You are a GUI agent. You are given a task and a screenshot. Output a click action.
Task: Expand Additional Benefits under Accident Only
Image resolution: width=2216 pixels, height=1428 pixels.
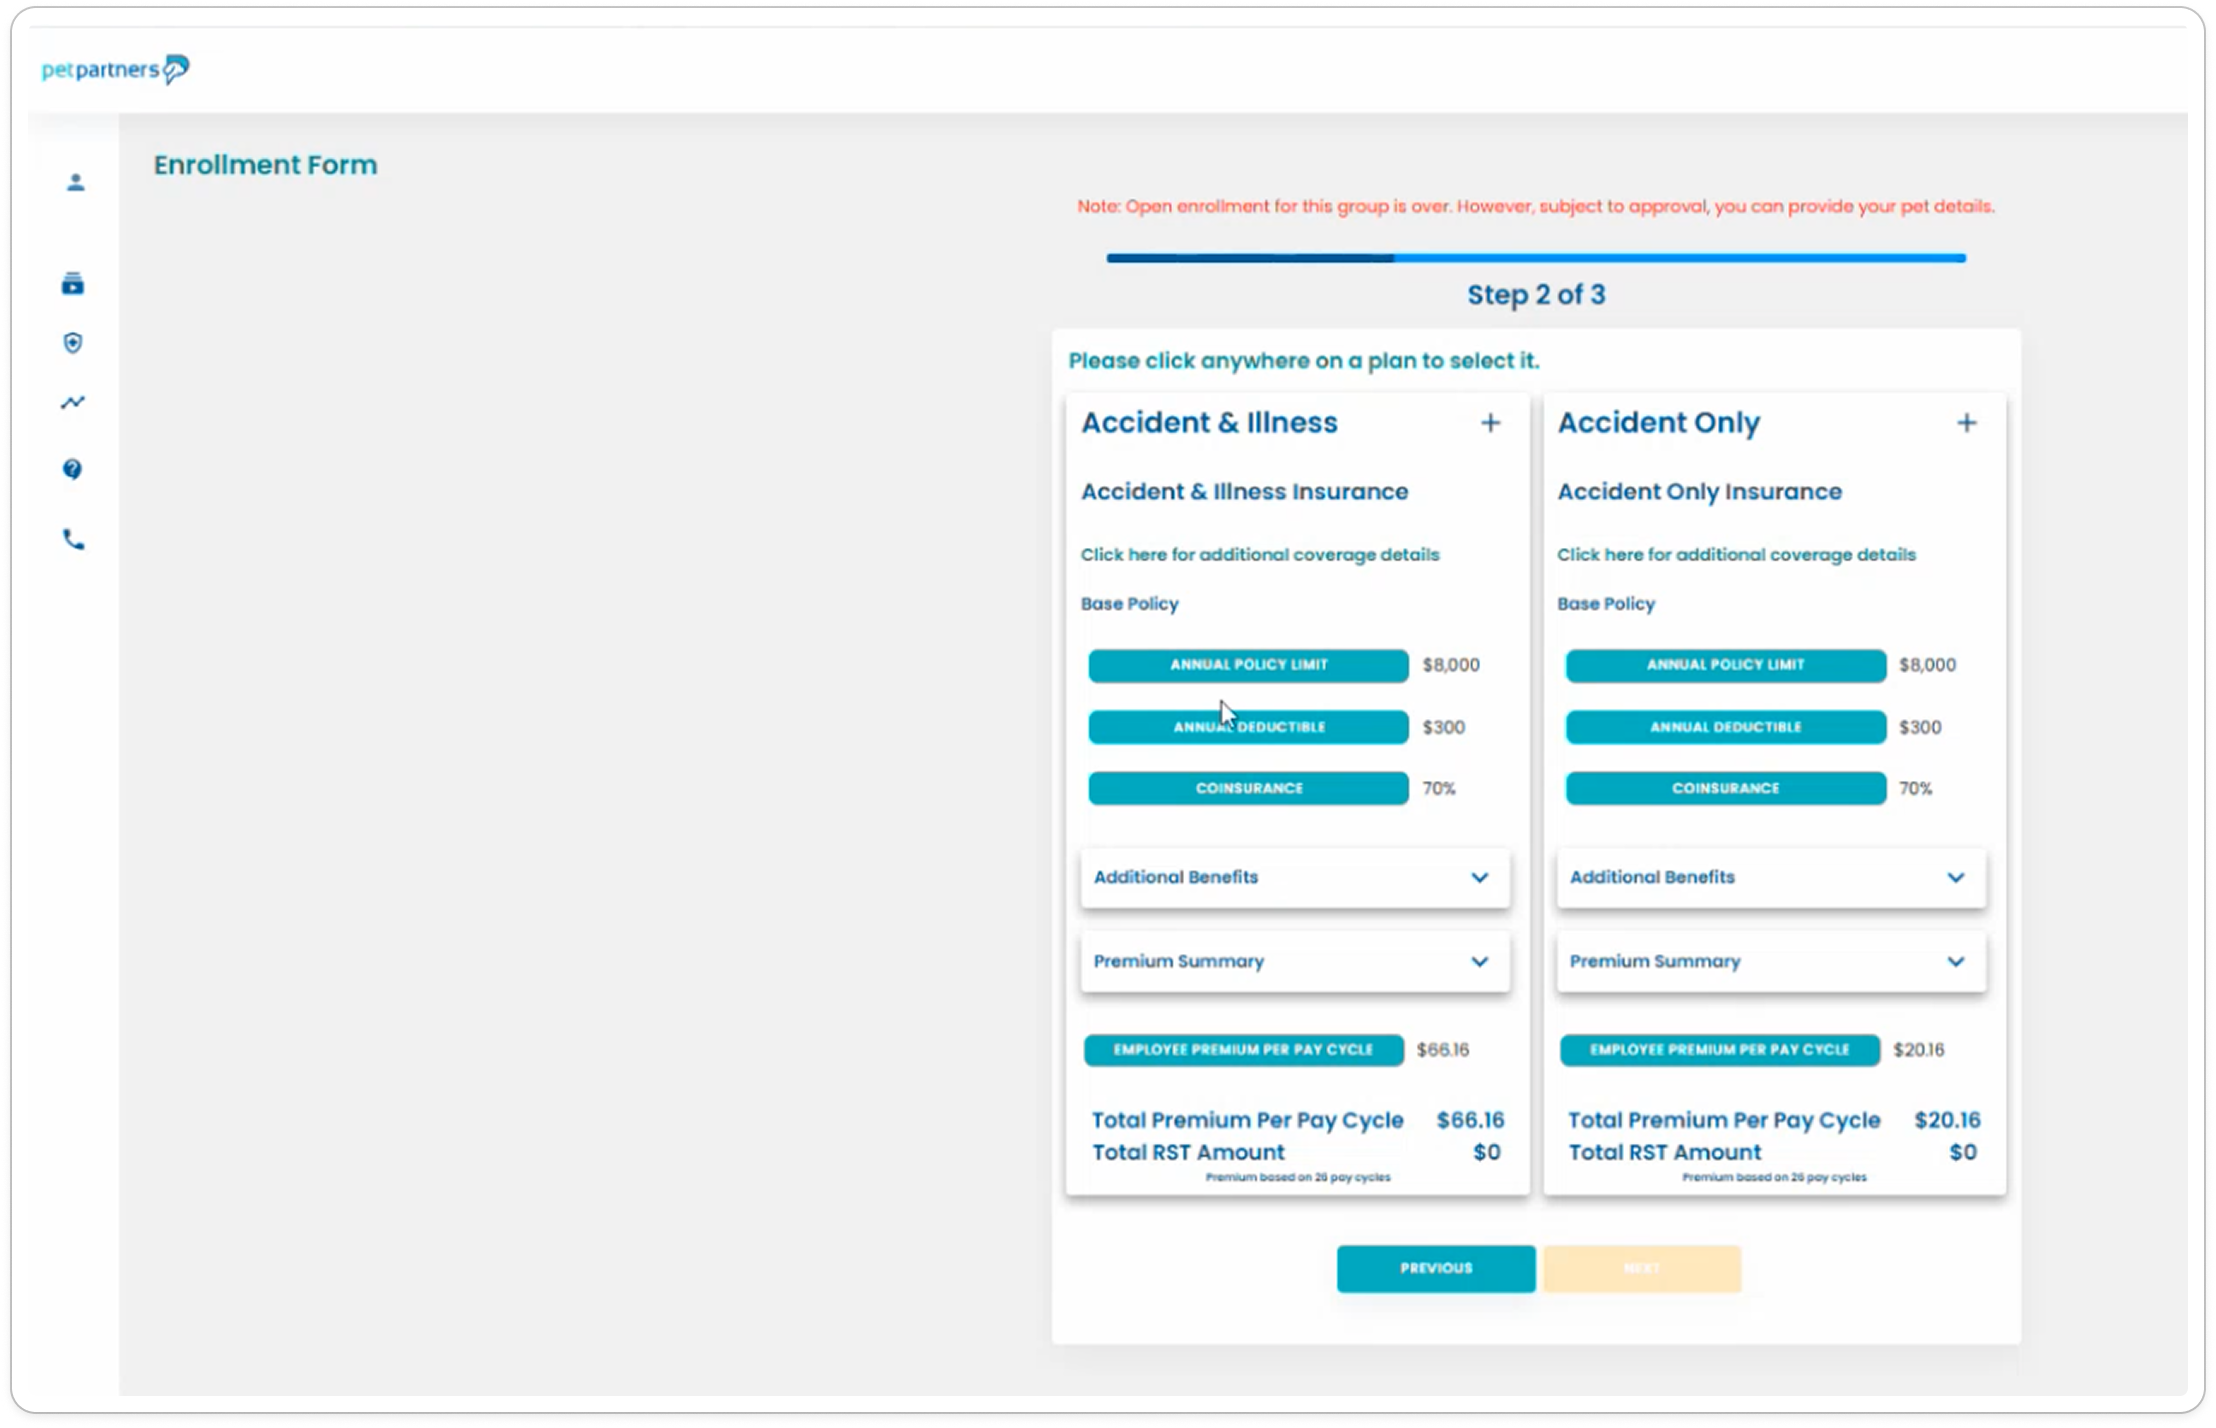[x=1771, y=877]
